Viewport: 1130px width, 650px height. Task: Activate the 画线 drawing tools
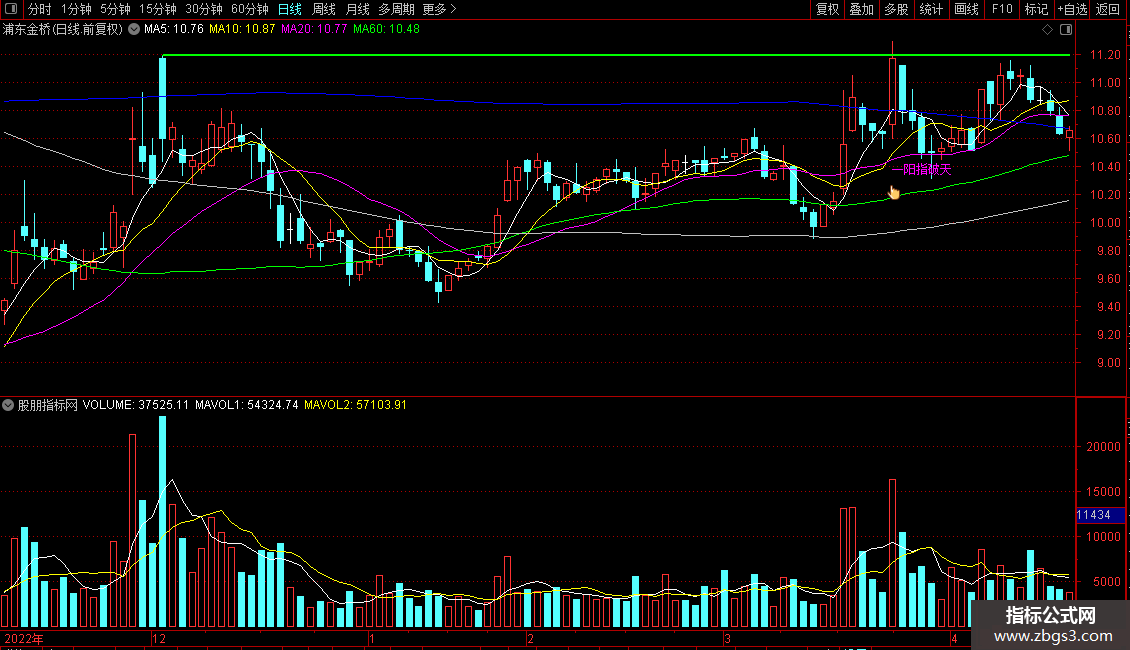click(x=966, y=9)
